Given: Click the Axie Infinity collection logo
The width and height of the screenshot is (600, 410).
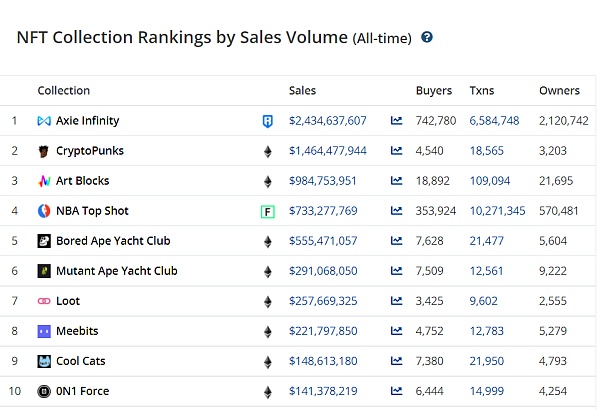Looking at the screenshot, I should pyautogui.click(x=44, y=121).
